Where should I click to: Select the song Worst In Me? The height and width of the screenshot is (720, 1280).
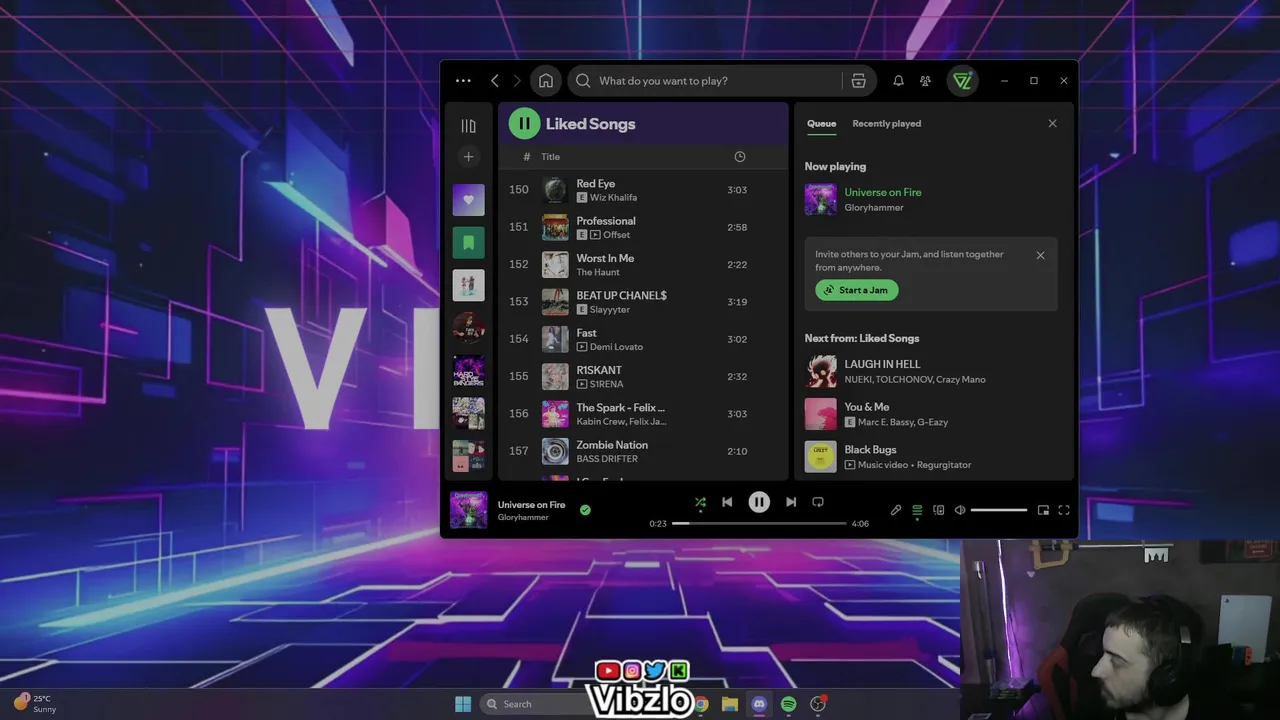pyautogui.click(x=605, y=258)
